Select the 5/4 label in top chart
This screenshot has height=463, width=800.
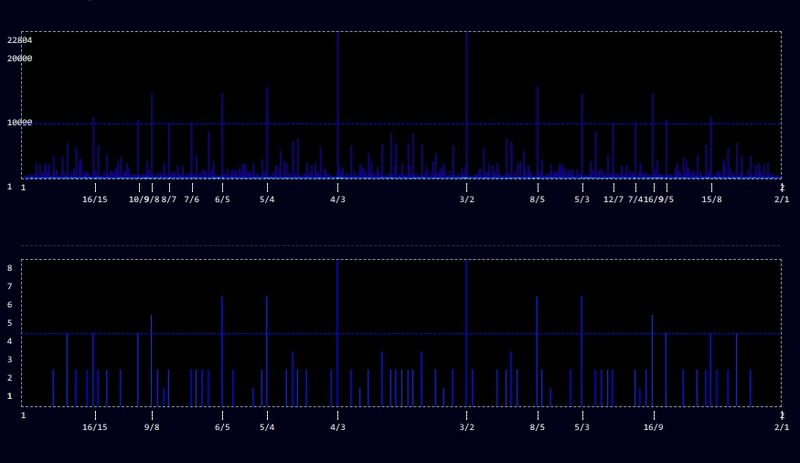click(267, 199)
